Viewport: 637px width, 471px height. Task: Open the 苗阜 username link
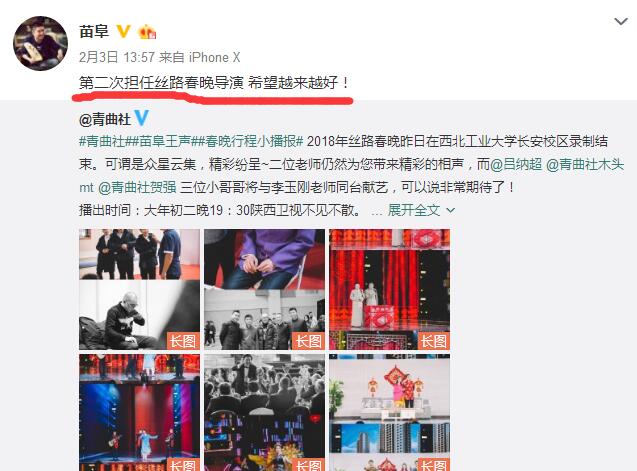[94, 31]
